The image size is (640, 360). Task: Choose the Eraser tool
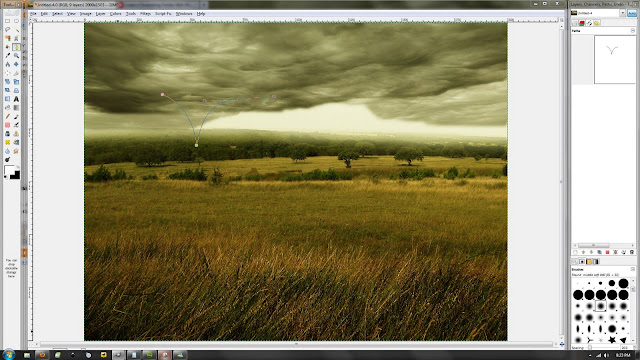[7, 125]
